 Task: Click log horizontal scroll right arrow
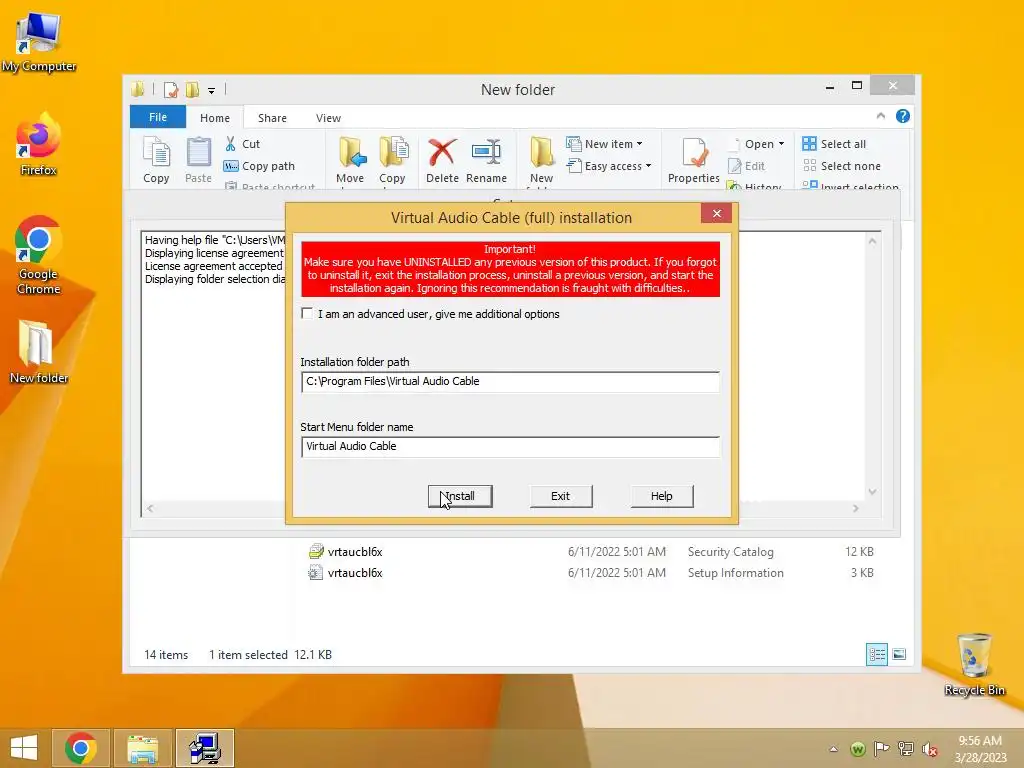(x=856, y=508)
